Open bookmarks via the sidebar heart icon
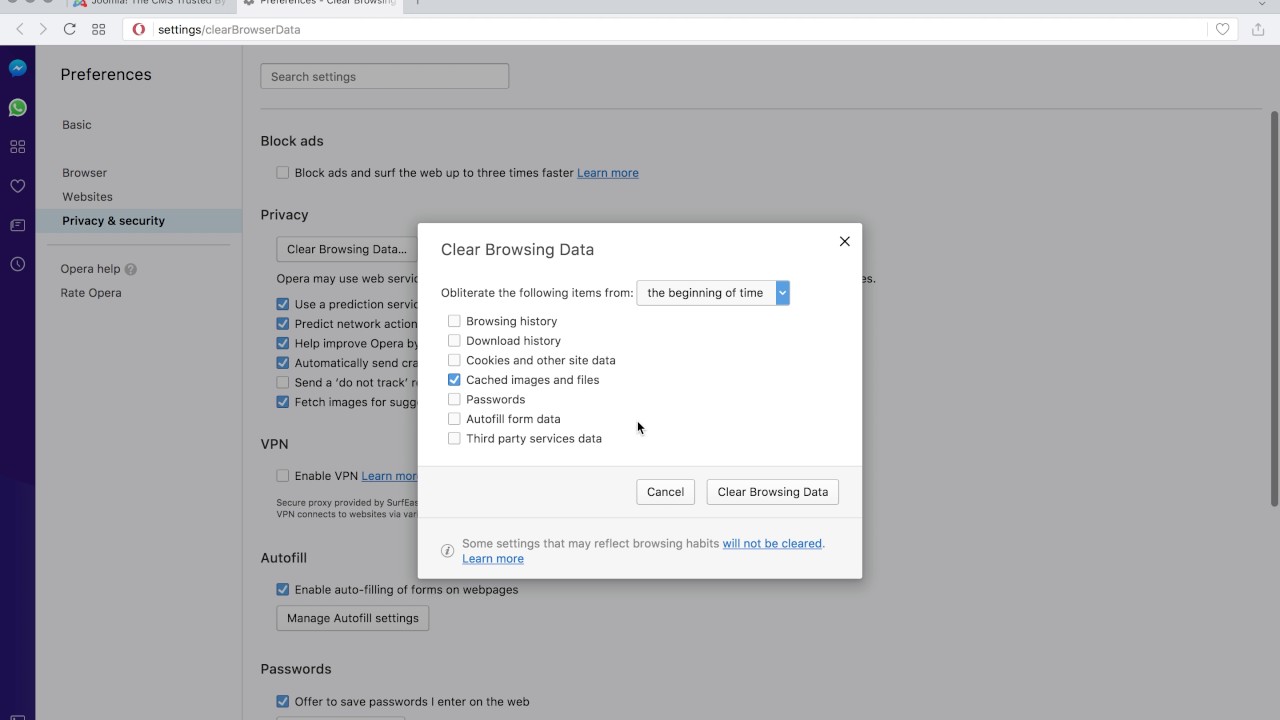Image resolution: width=1280 pixels, height=720 pixels. [17, 186]
